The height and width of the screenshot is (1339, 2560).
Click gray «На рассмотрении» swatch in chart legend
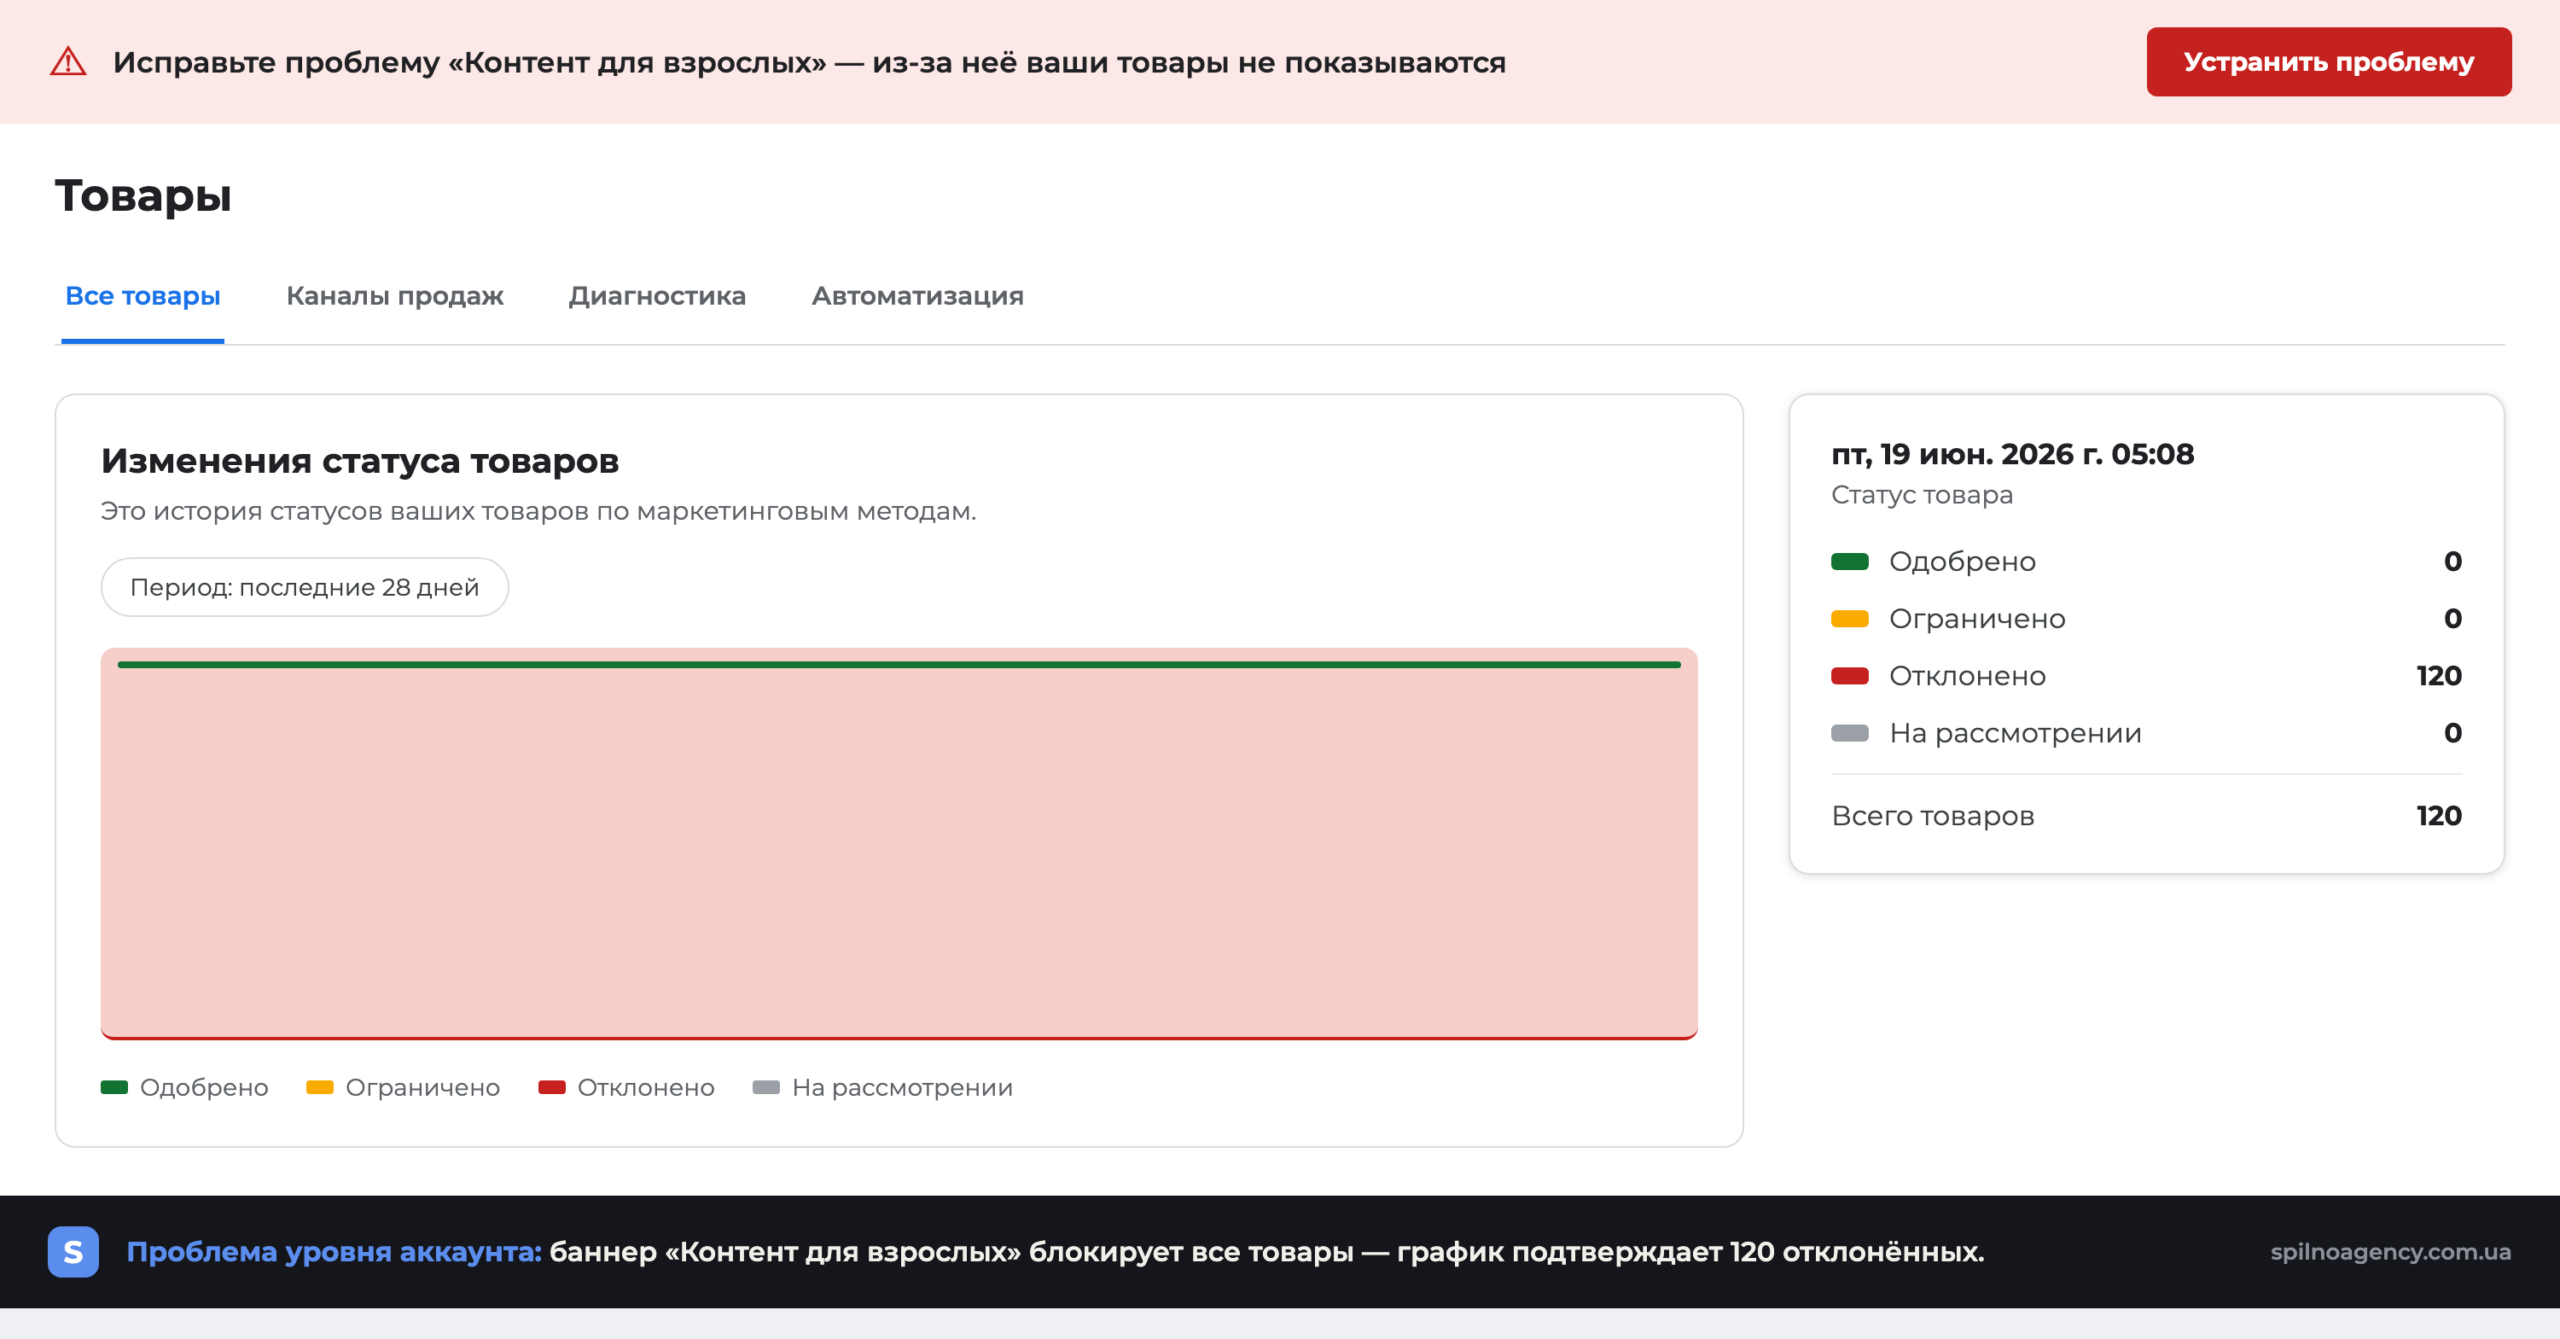[x=766, y=1087]
